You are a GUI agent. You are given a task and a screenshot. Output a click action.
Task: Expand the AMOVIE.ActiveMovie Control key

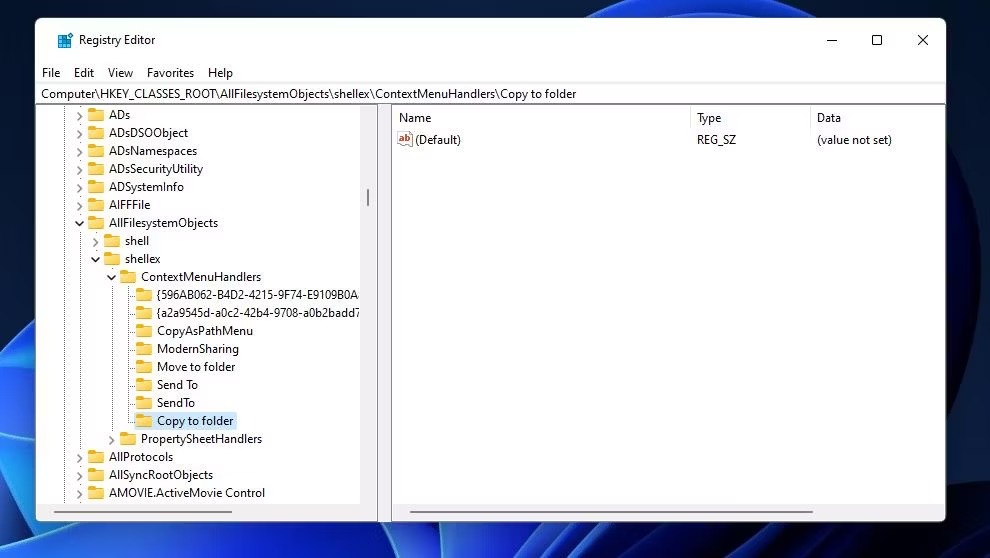[79, 493]
